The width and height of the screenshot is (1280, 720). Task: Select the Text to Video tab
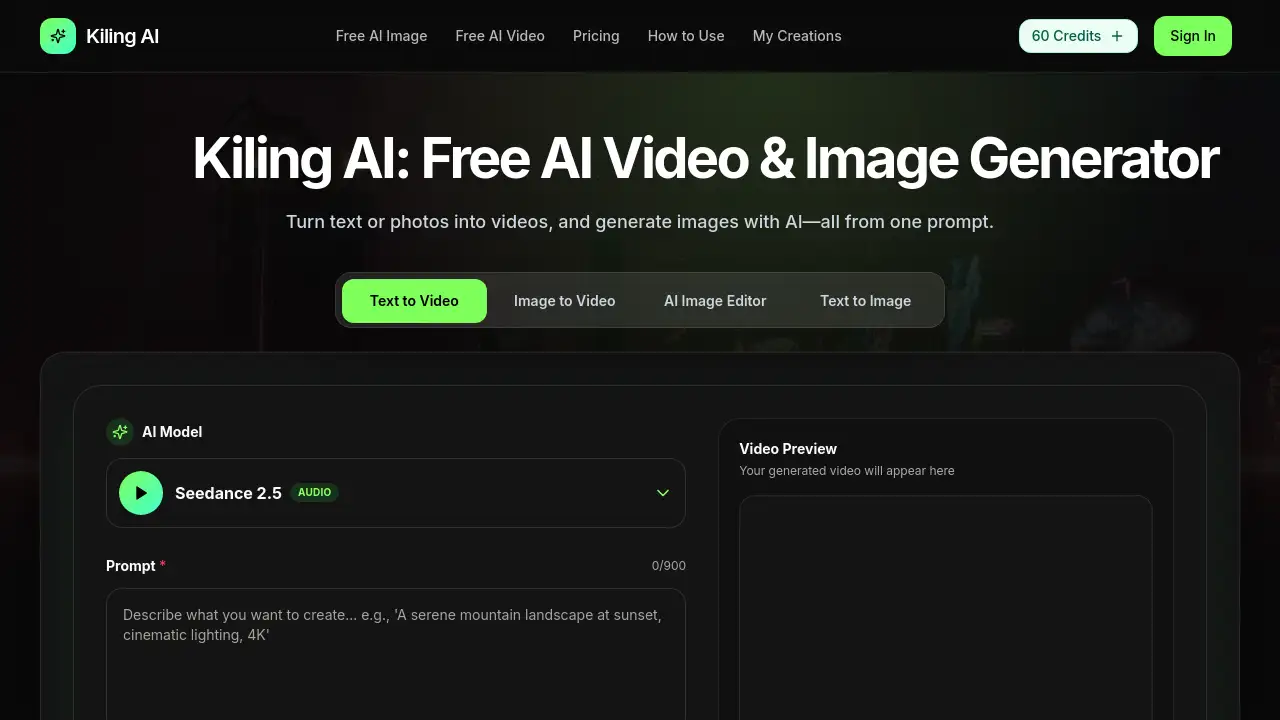tap(414, 301)
